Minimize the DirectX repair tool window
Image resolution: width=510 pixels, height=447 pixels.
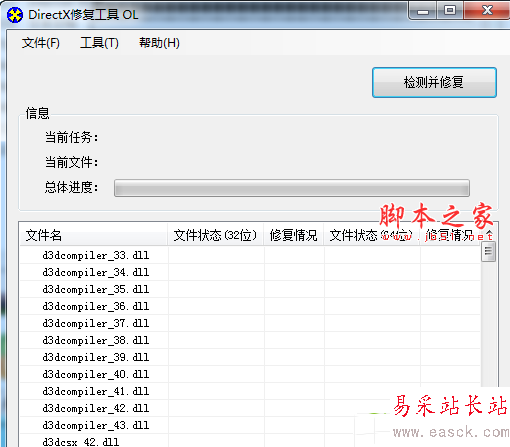[x=423, y=11]
